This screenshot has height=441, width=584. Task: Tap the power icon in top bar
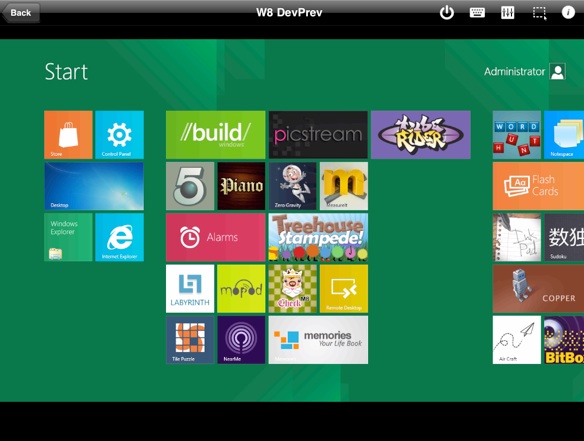(447, 13)
